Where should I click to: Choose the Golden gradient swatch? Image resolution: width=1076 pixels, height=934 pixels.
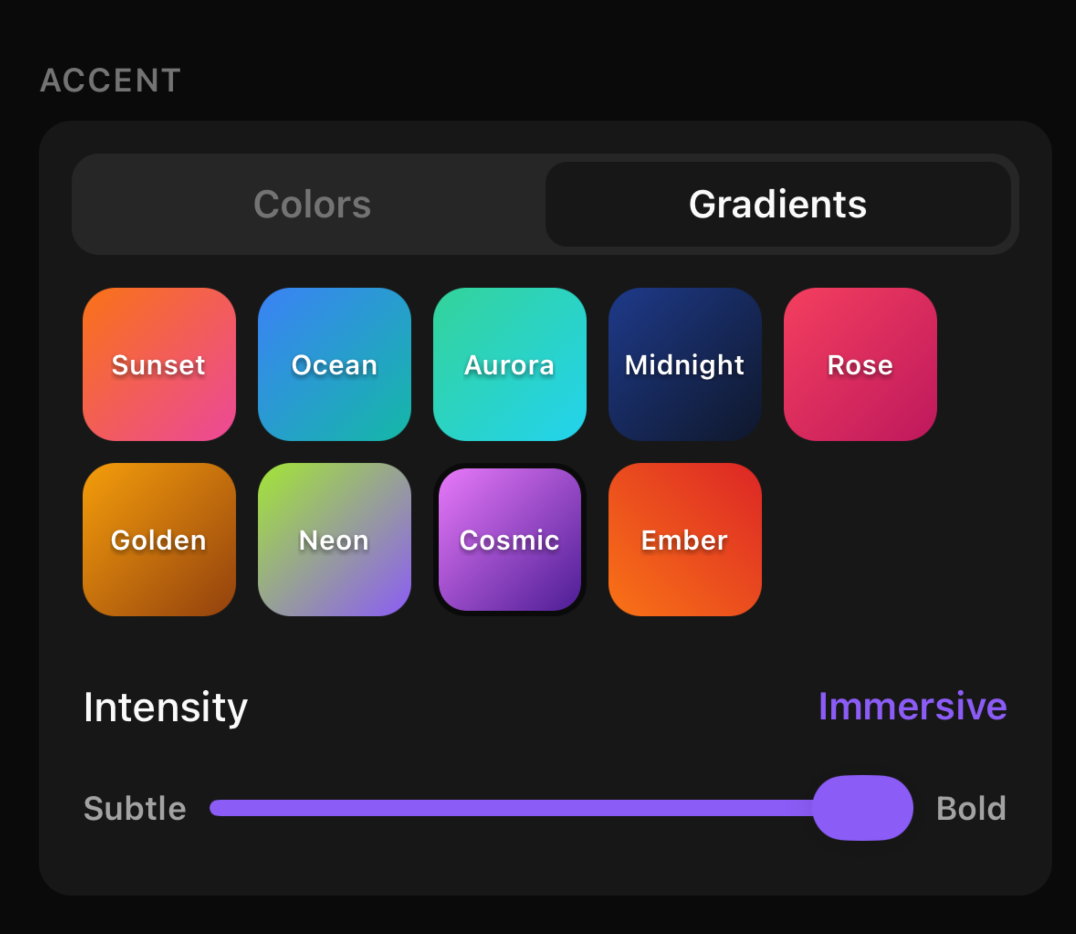pyautogui.click(x=159, y=539)
